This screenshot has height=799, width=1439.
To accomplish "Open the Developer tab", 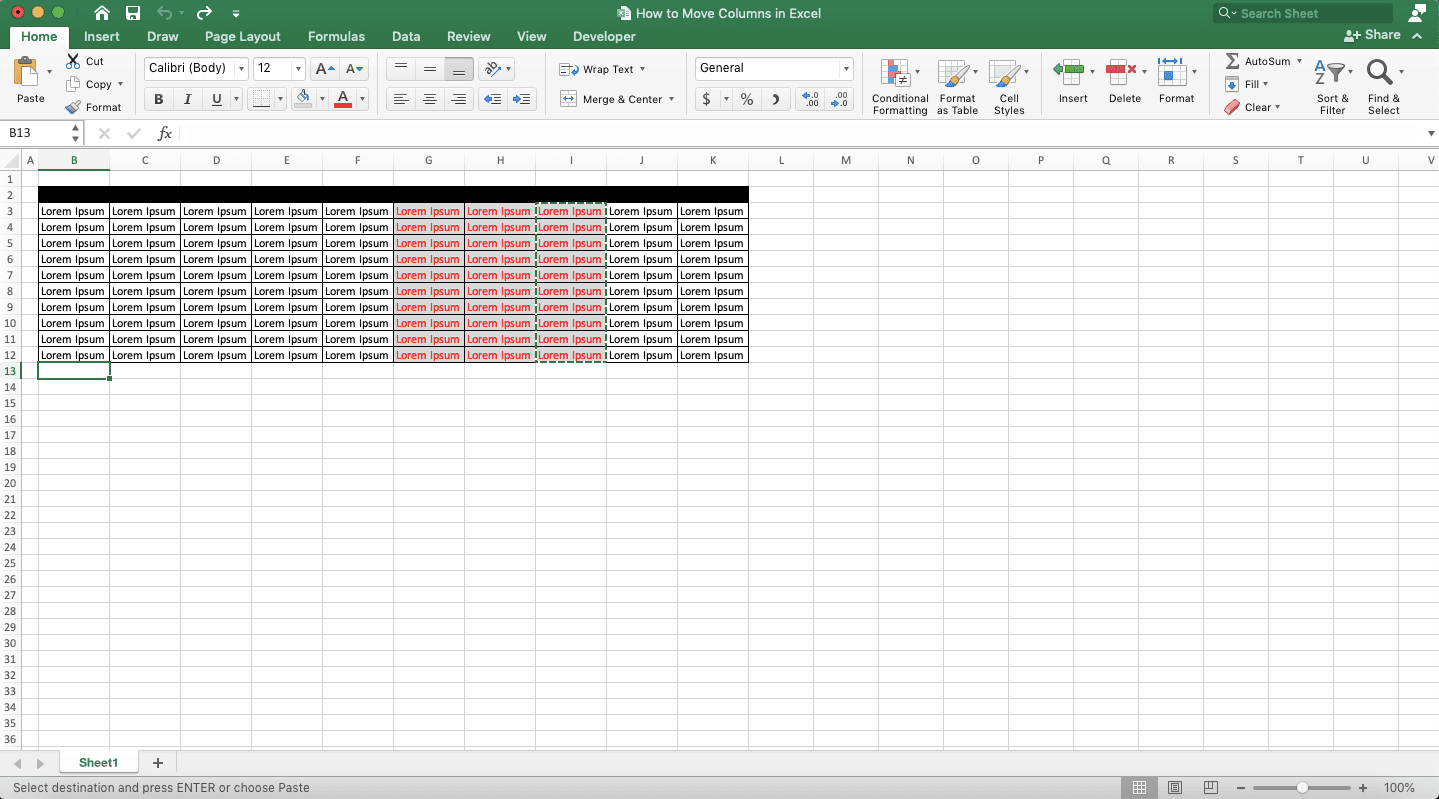I will (604, 36).
